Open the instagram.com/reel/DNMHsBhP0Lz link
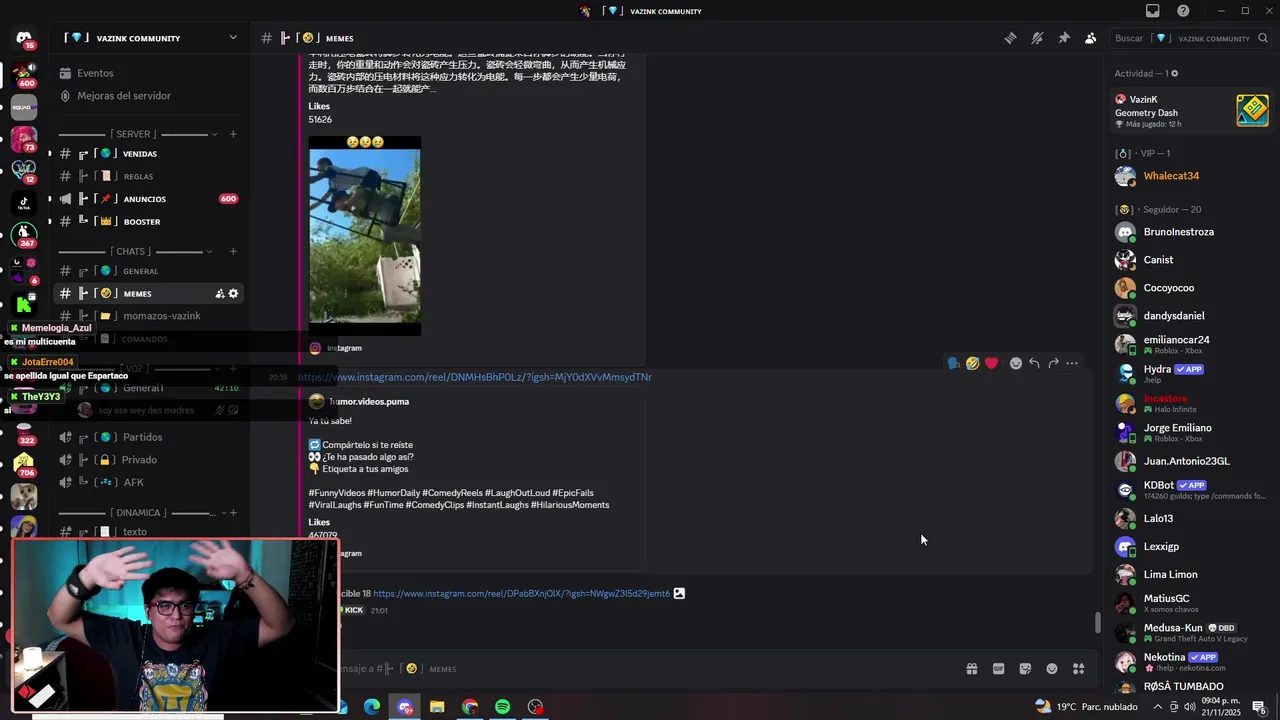 [475, 377]
